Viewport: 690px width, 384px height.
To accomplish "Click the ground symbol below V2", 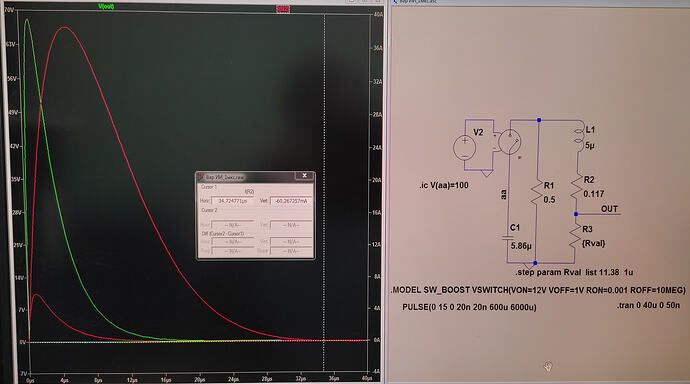I will click(487, 173).
